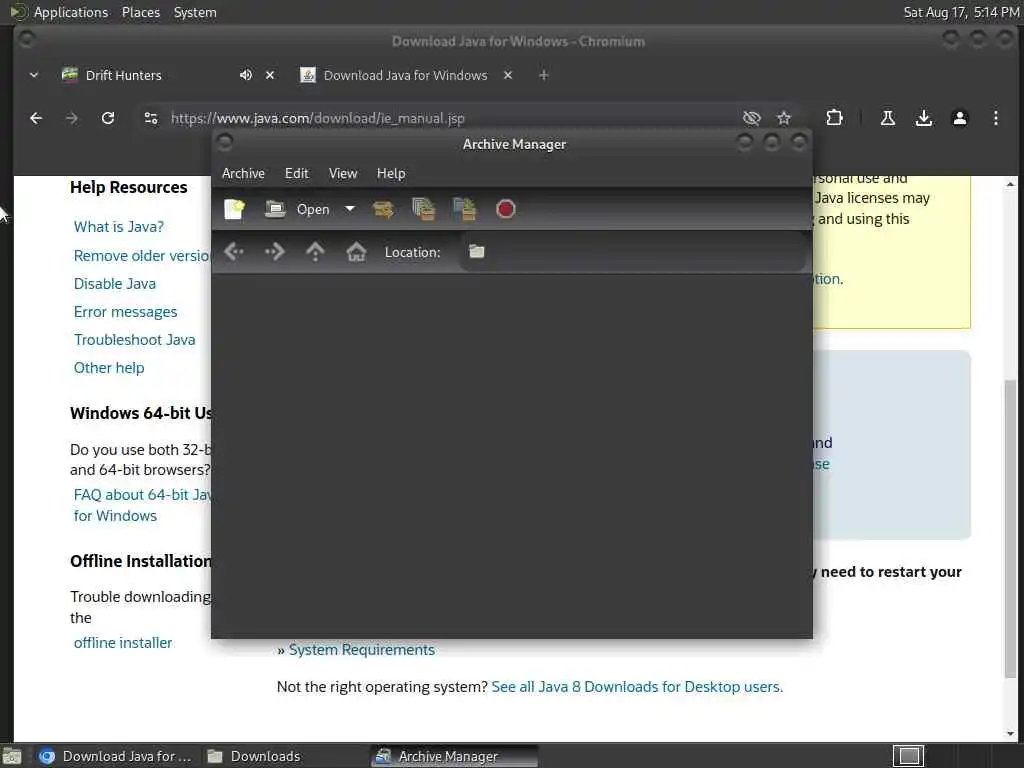Open the Chromium profile icon
Screen dimensions: 1024x768
959,118
